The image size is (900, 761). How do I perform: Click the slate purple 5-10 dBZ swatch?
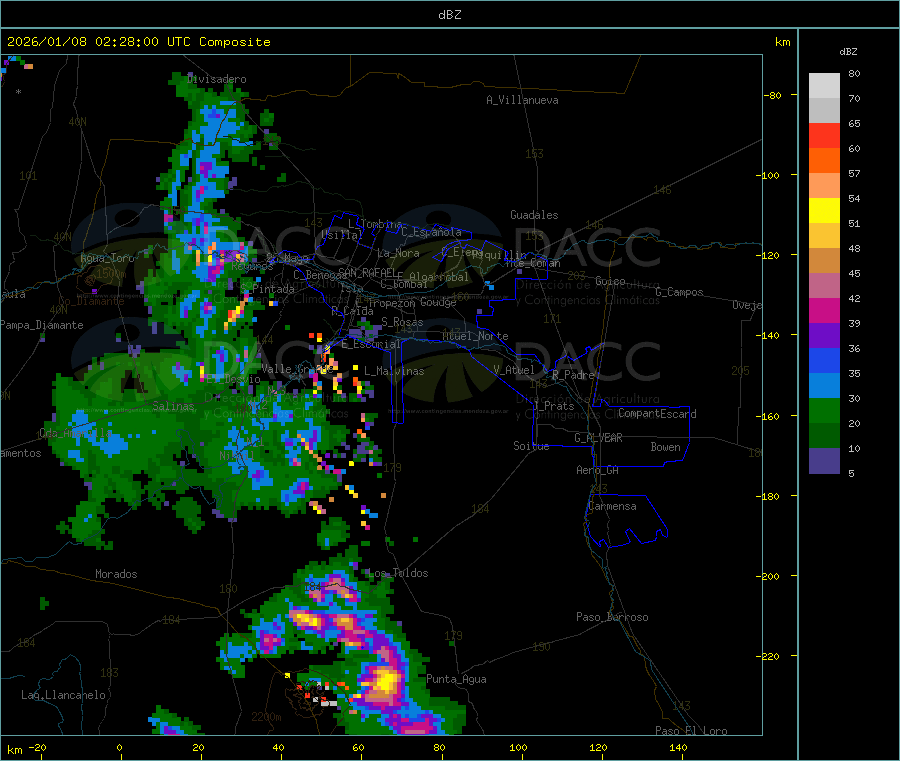(824, 461)
